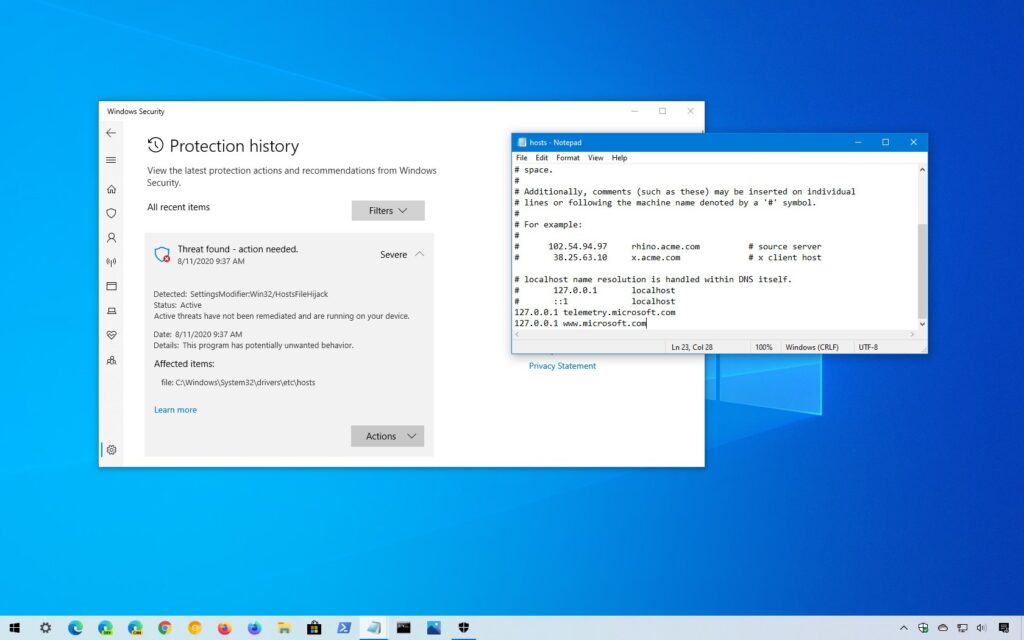
Task: Collapse the Severe threat details chevron
Action: tap(419, 254)
